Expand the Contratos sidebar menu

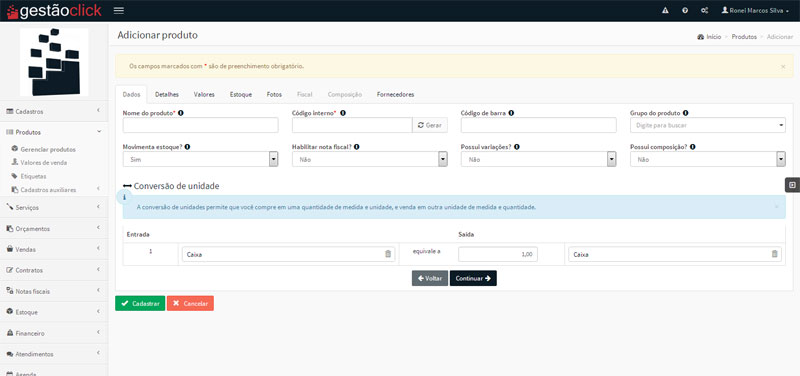[x=54, y=270]
